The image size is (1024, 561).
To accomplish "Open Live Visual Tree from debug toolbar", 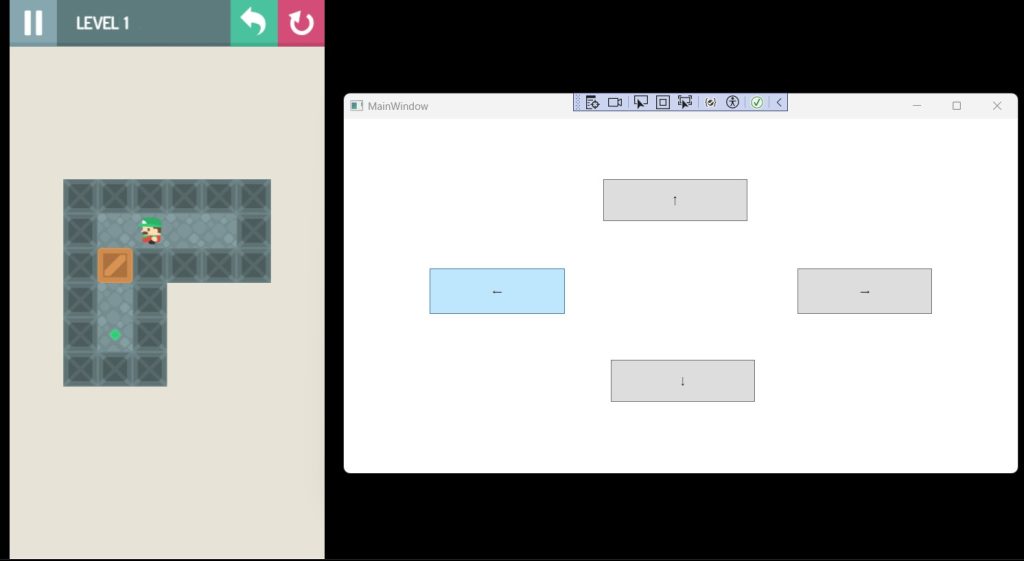I will 592,103.
